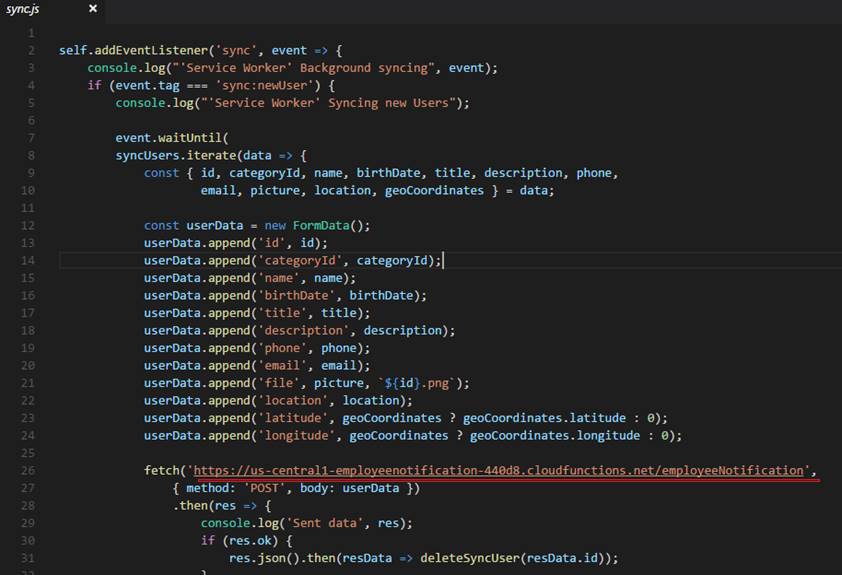842x575 pixels.
Task: Click FormData on line 12
Action: (321, 225)
